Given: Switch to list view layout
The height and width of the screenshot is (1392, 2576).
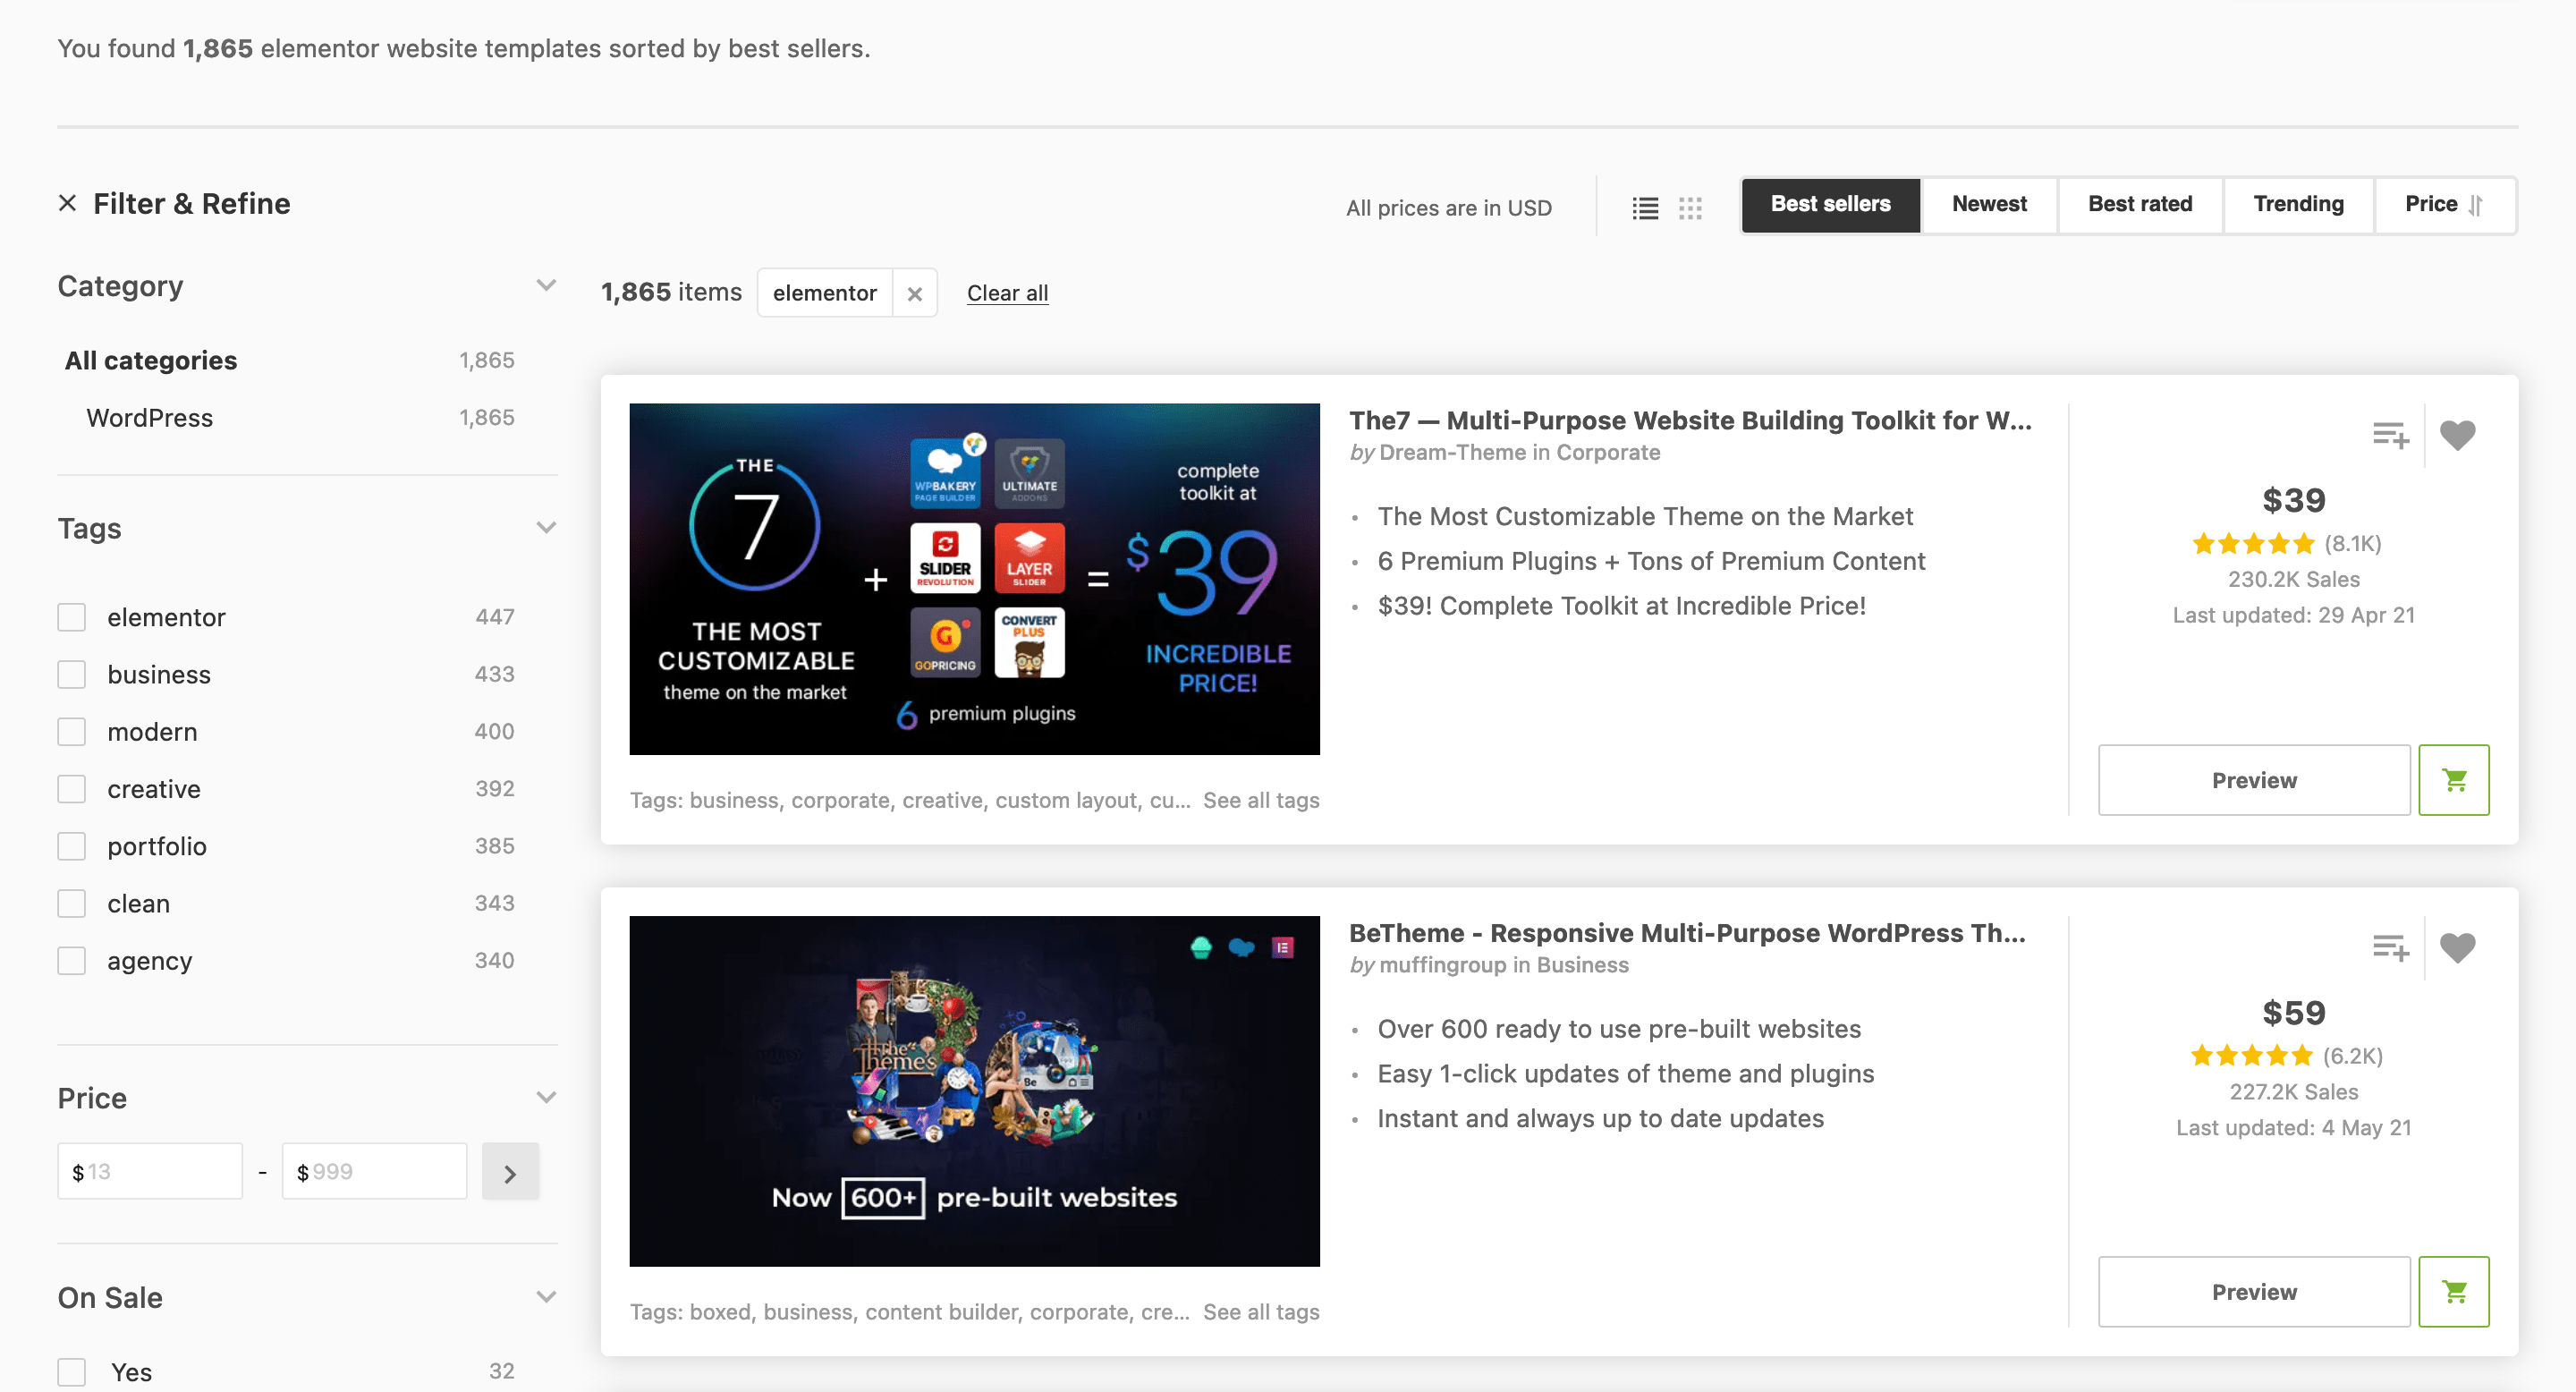Looking at the screenshot, I should point(1645,208).
